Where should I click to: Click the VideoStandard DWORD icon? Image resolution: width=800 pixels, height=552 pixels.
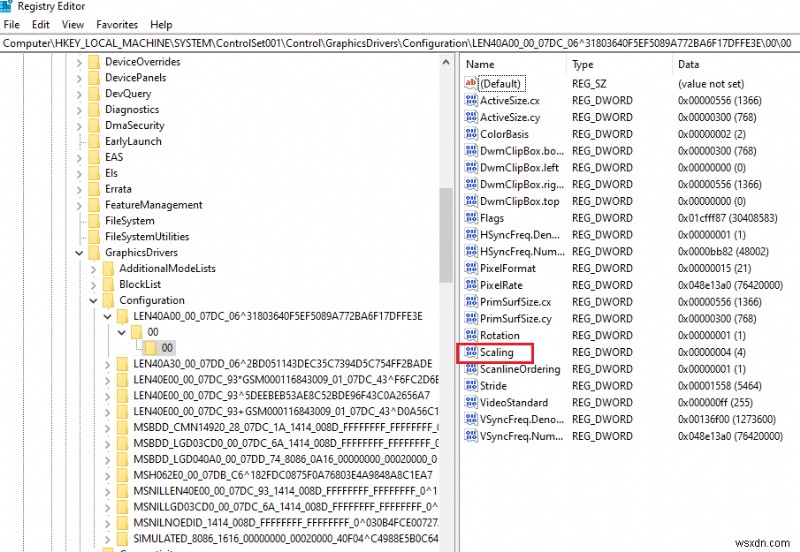[x=471, y=403]
